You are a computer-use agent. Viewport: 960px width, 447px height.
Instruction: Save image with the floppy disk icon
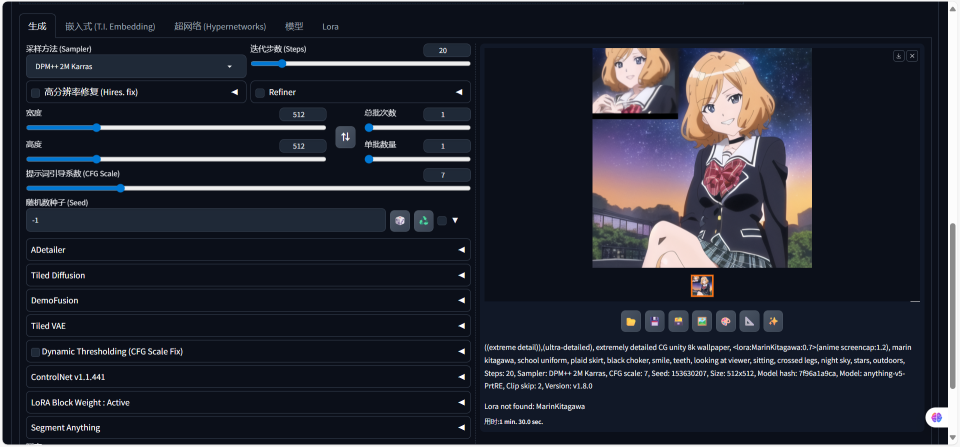(654, 321)
